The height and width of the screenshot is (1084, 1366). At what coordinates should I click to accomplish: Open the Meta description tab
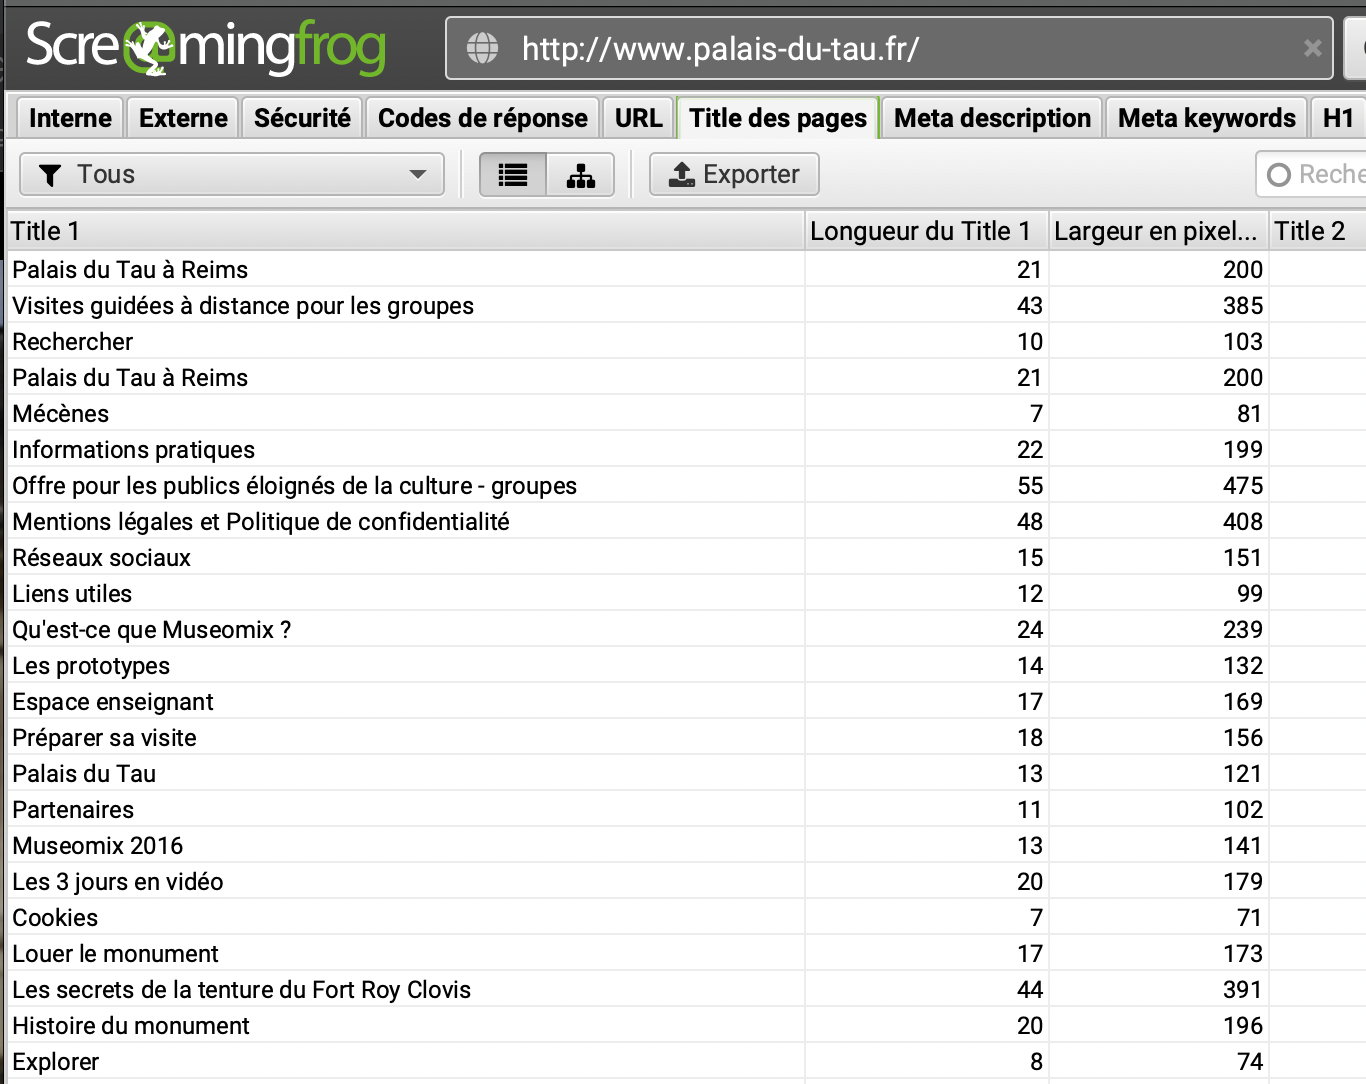992,118
